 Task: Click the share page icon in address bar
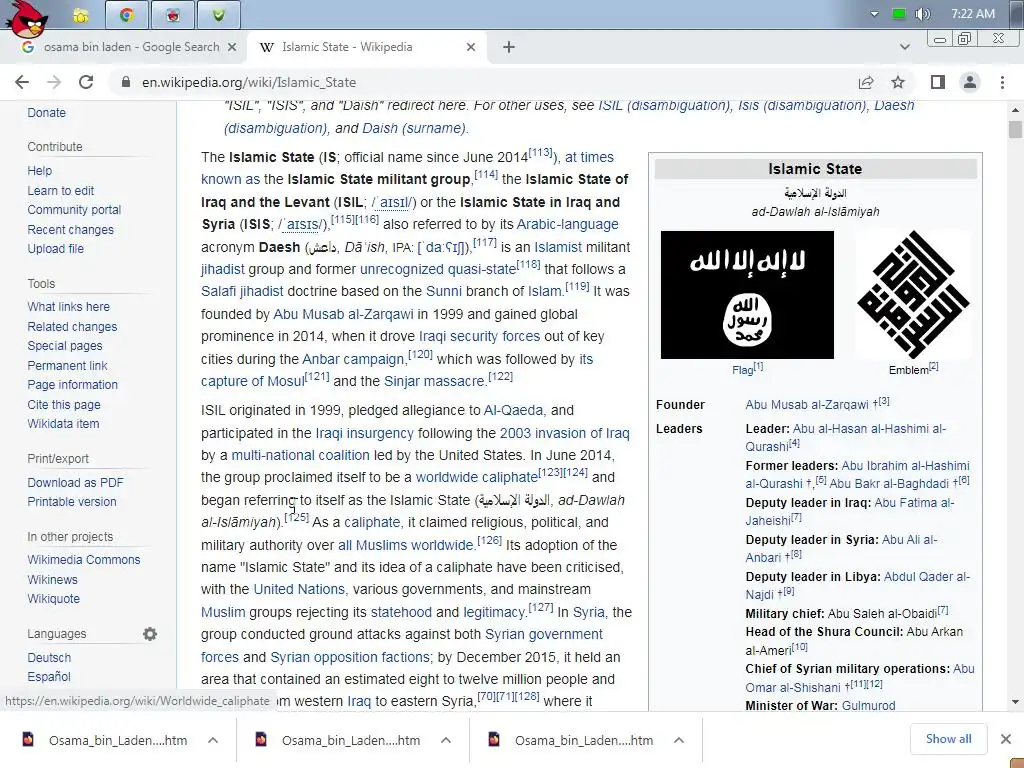[866, 82]
